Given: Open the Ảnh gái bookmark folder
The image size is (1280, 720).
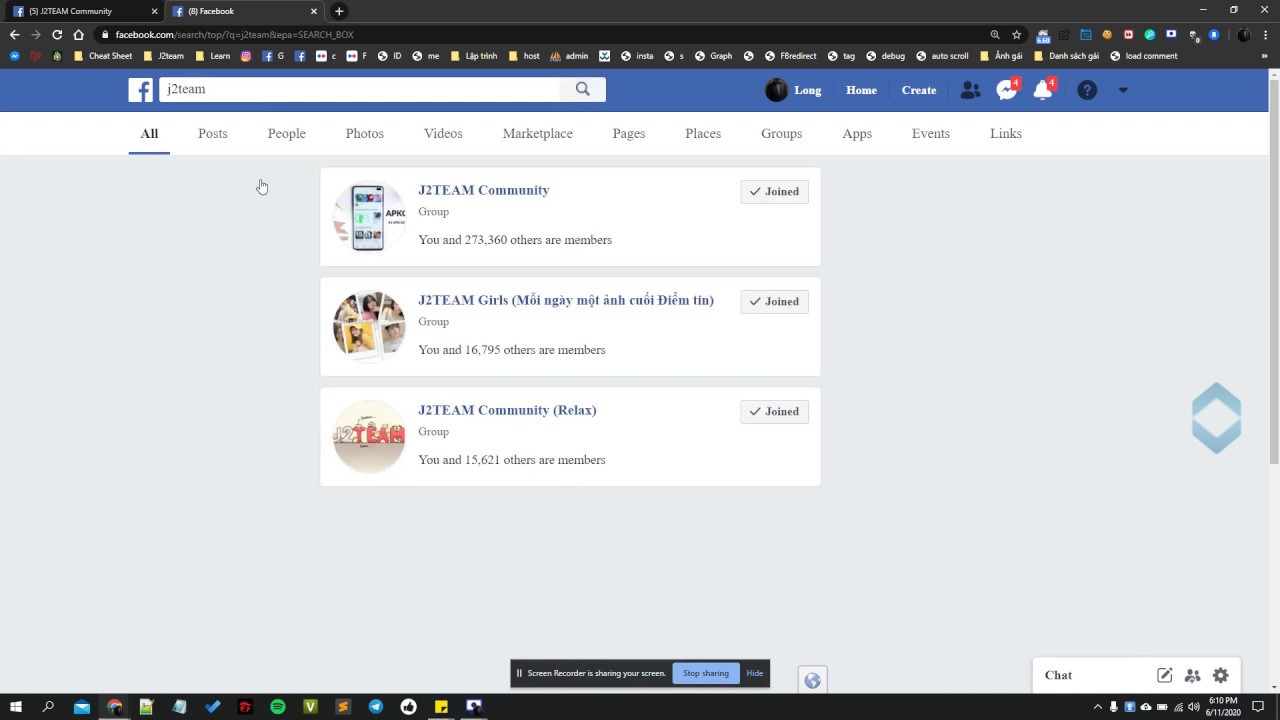Looking at the screenshot, I should [x=1001, y=56].
